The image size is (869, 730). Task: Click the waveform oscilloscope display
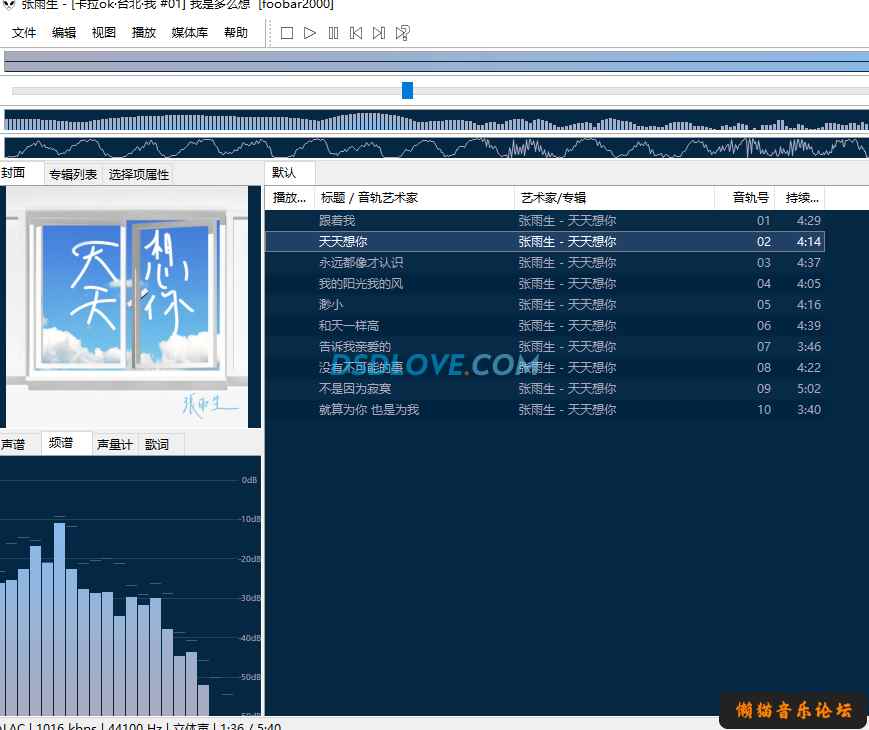pyautogui.click(x=436, y=148)
